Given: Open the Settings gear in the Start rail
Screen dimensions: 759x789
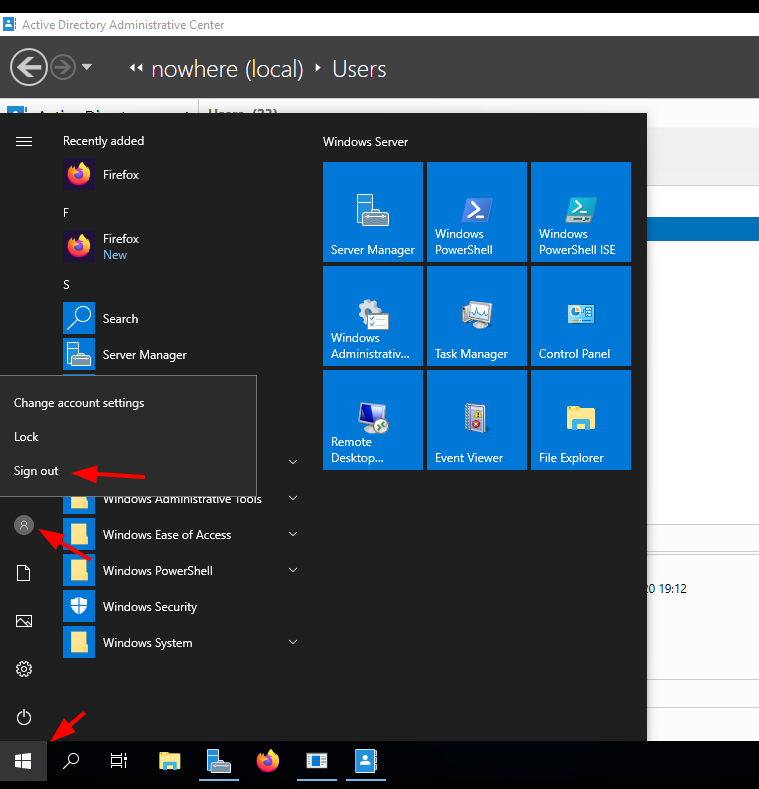Looking at the screenshot, I should point(24,669).
